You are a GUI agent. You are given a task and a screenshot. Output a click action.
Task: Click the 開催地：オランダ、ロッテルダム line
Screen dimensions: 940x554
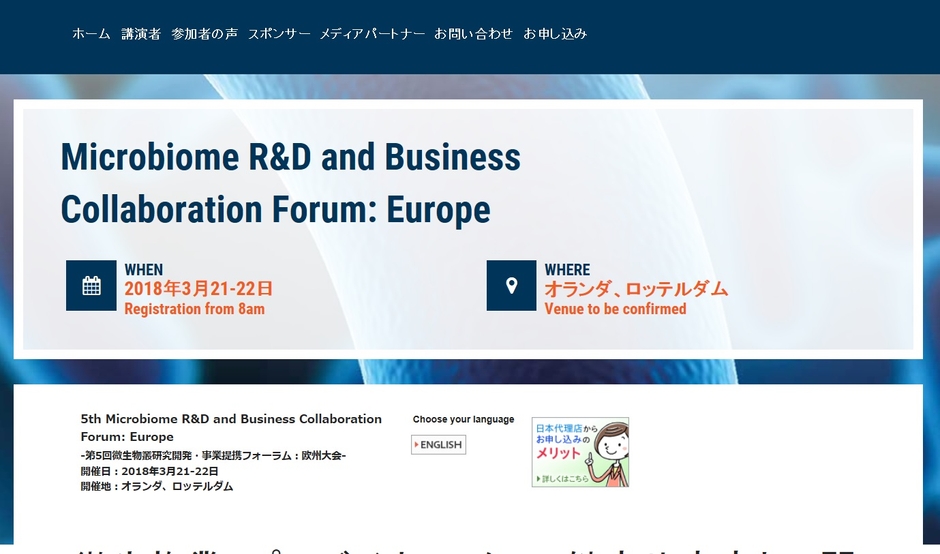tap(156, 486)
